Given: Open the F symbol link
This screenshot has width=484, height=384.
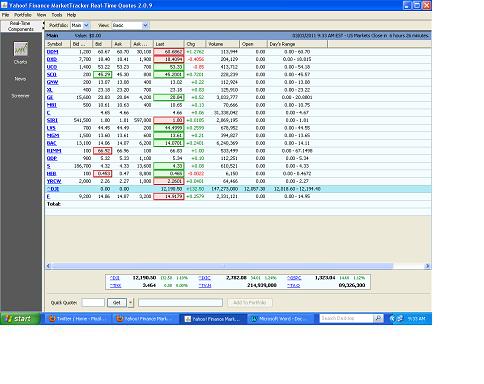Looking at the screenshot, I should 48,196.
